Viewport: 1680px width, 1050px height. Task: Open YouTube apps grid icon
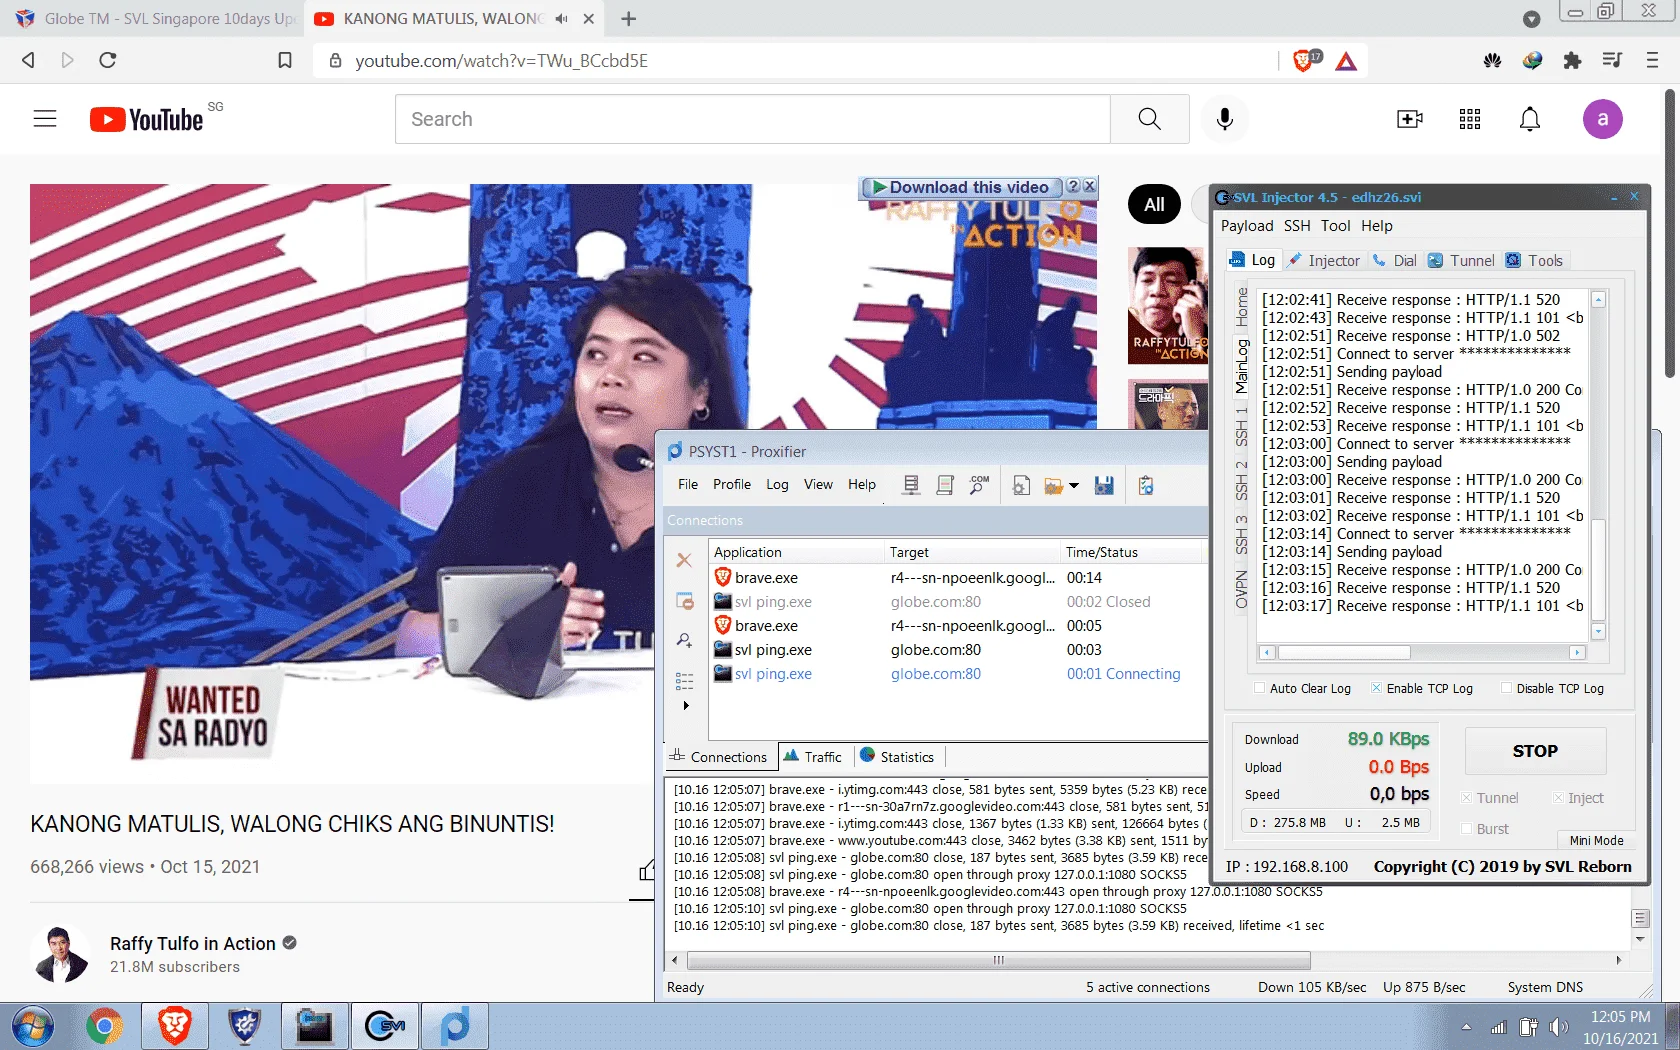click(x=1470, y=119)
